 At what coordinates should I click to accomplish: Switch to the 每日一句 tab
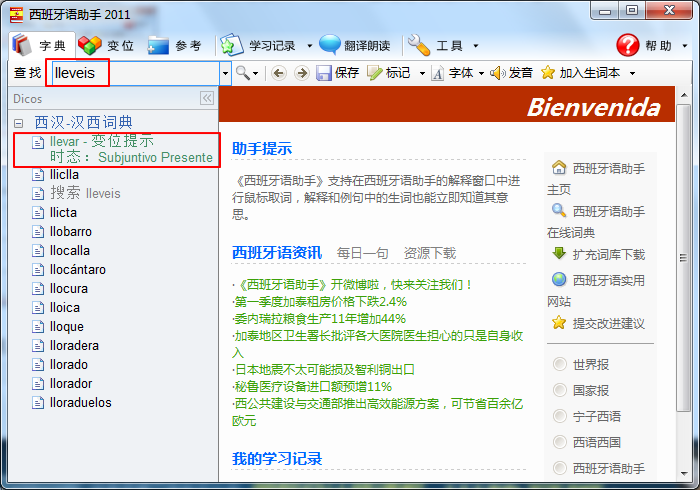362,253
